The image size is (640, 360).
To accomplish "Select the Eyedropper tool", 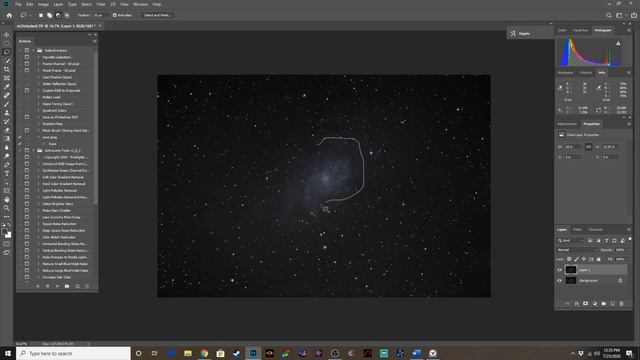I will pos(7,87).
